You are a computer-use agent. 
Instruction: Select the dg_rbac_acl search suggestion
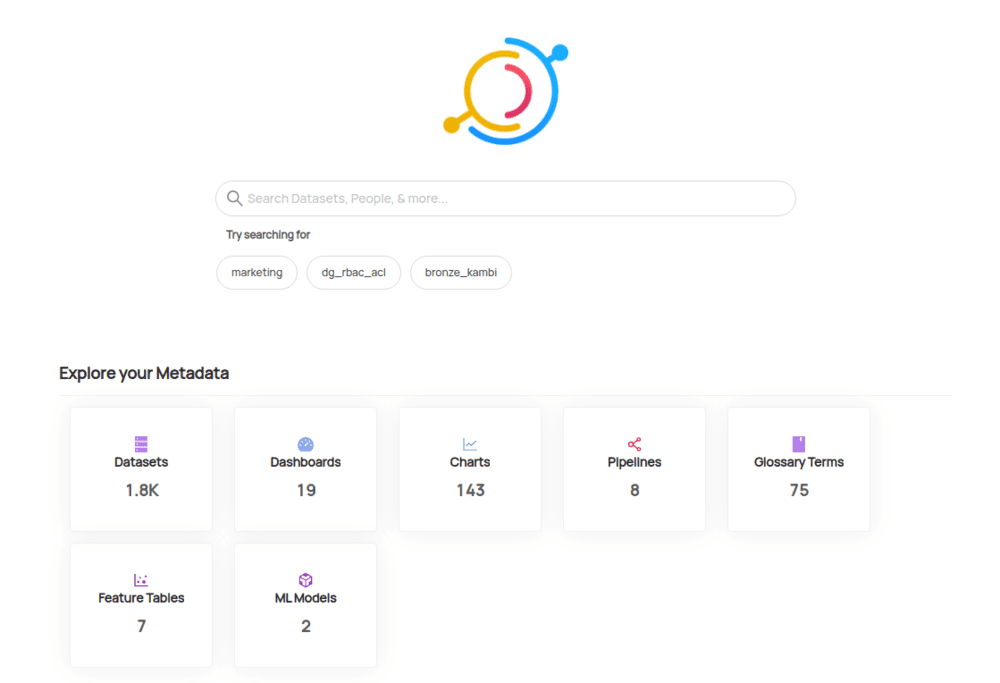[353, 272]
